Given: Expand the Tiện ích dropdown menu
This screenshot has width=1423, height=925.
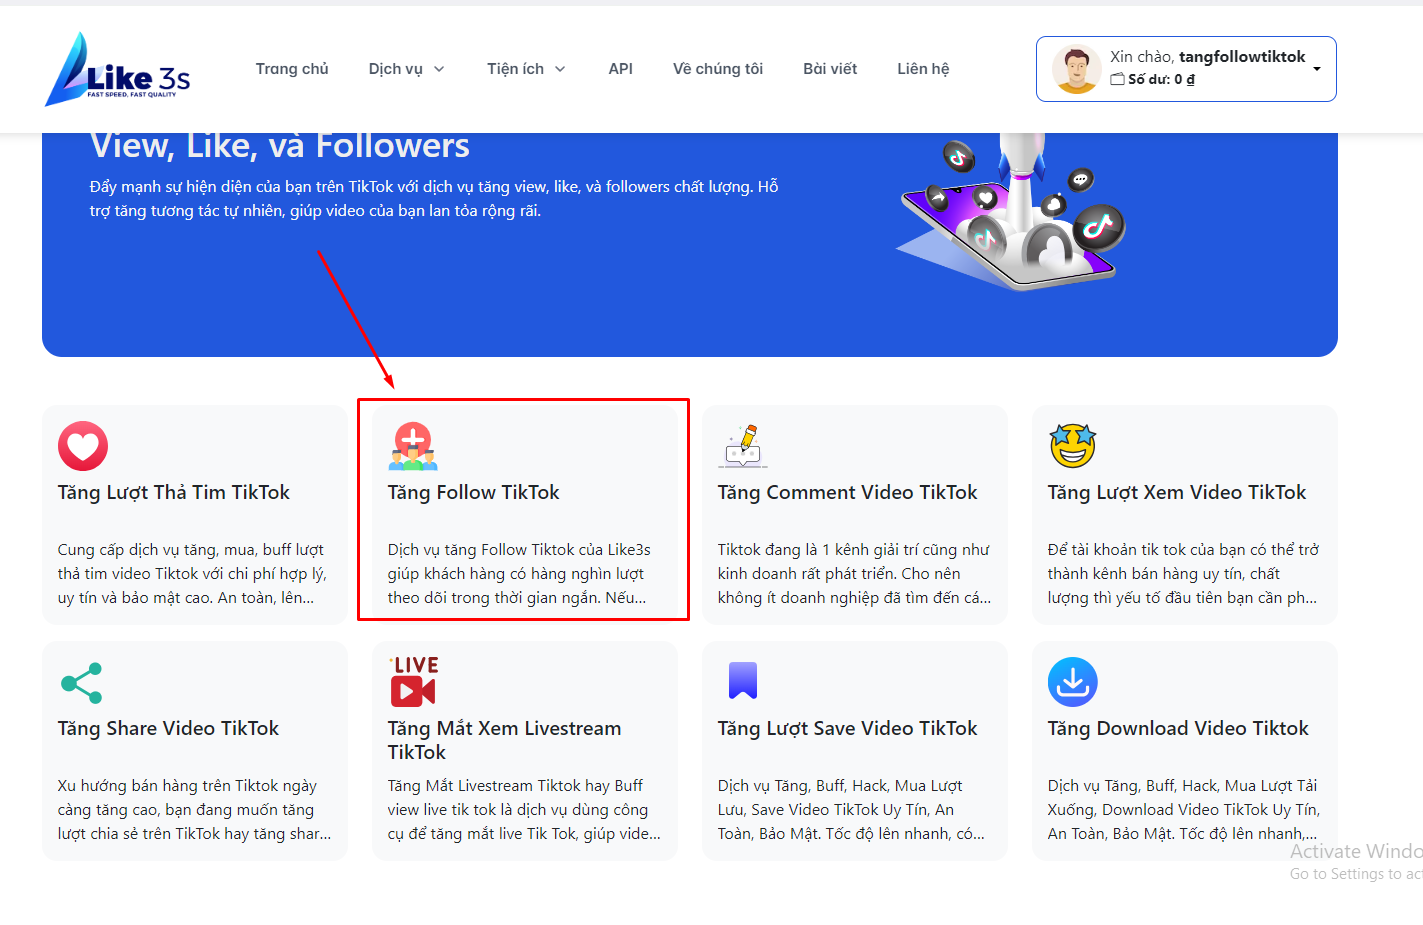Looking at the screenshot, I should click(526, 69).
